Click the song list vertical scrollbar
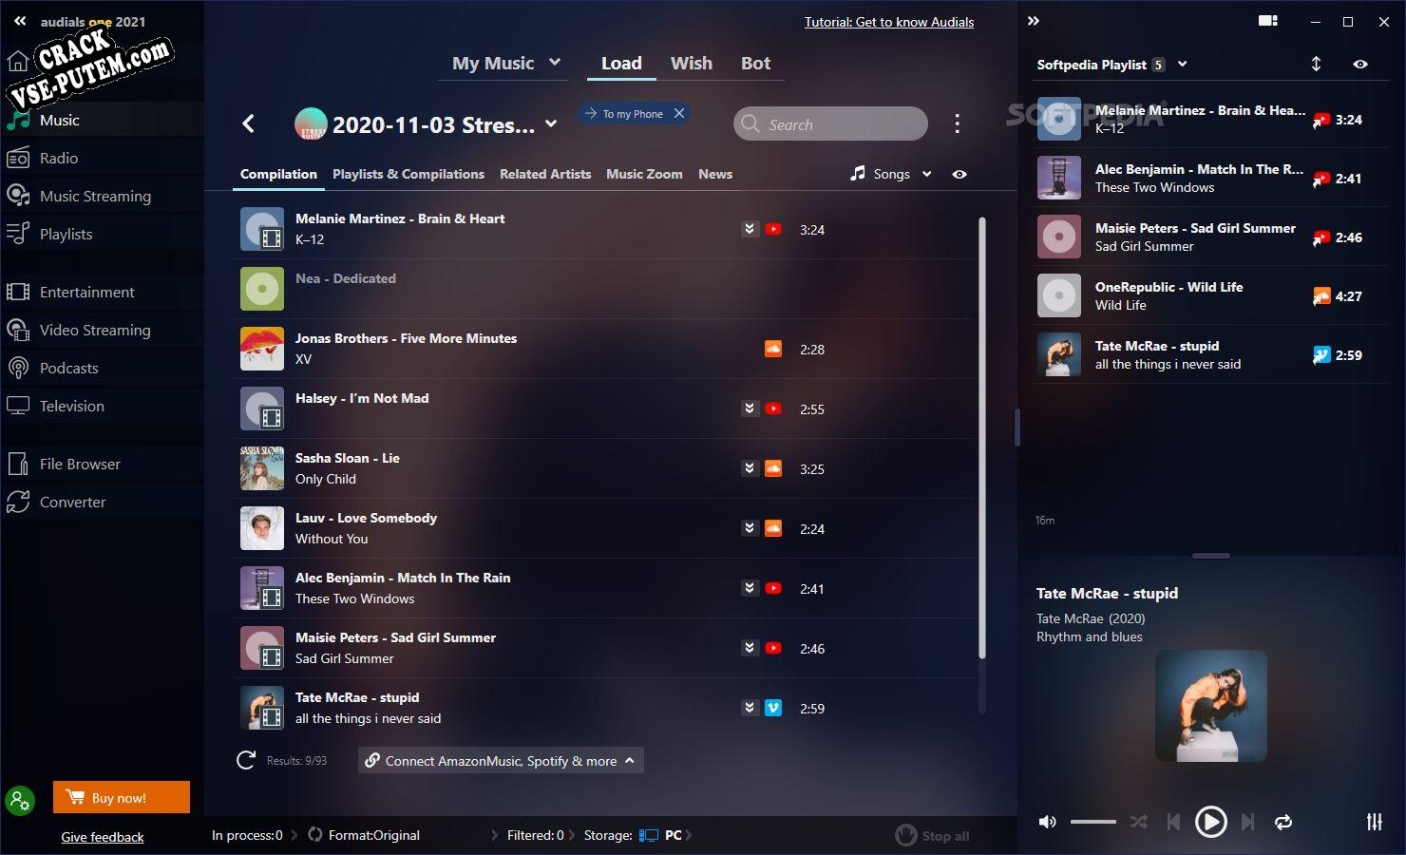The width and height of the screenshot is (1406, 855). [x=981, y=438]
